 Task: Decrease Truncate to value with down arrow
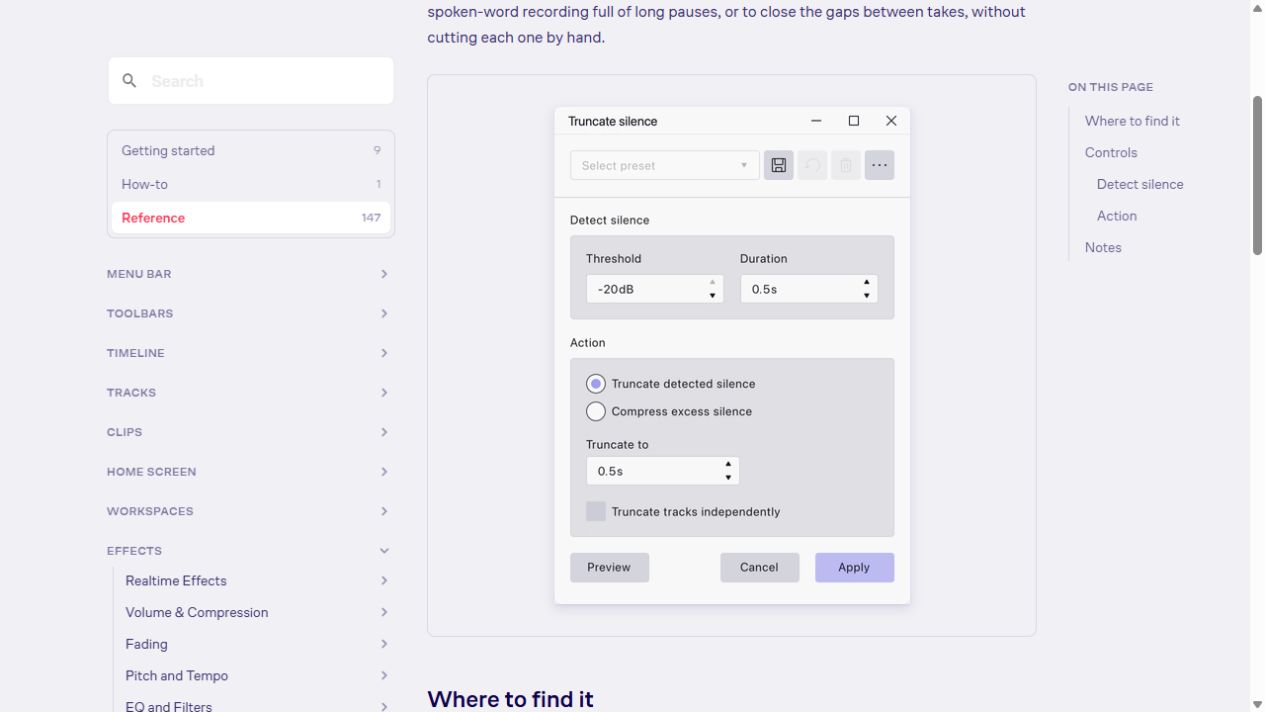728,477
